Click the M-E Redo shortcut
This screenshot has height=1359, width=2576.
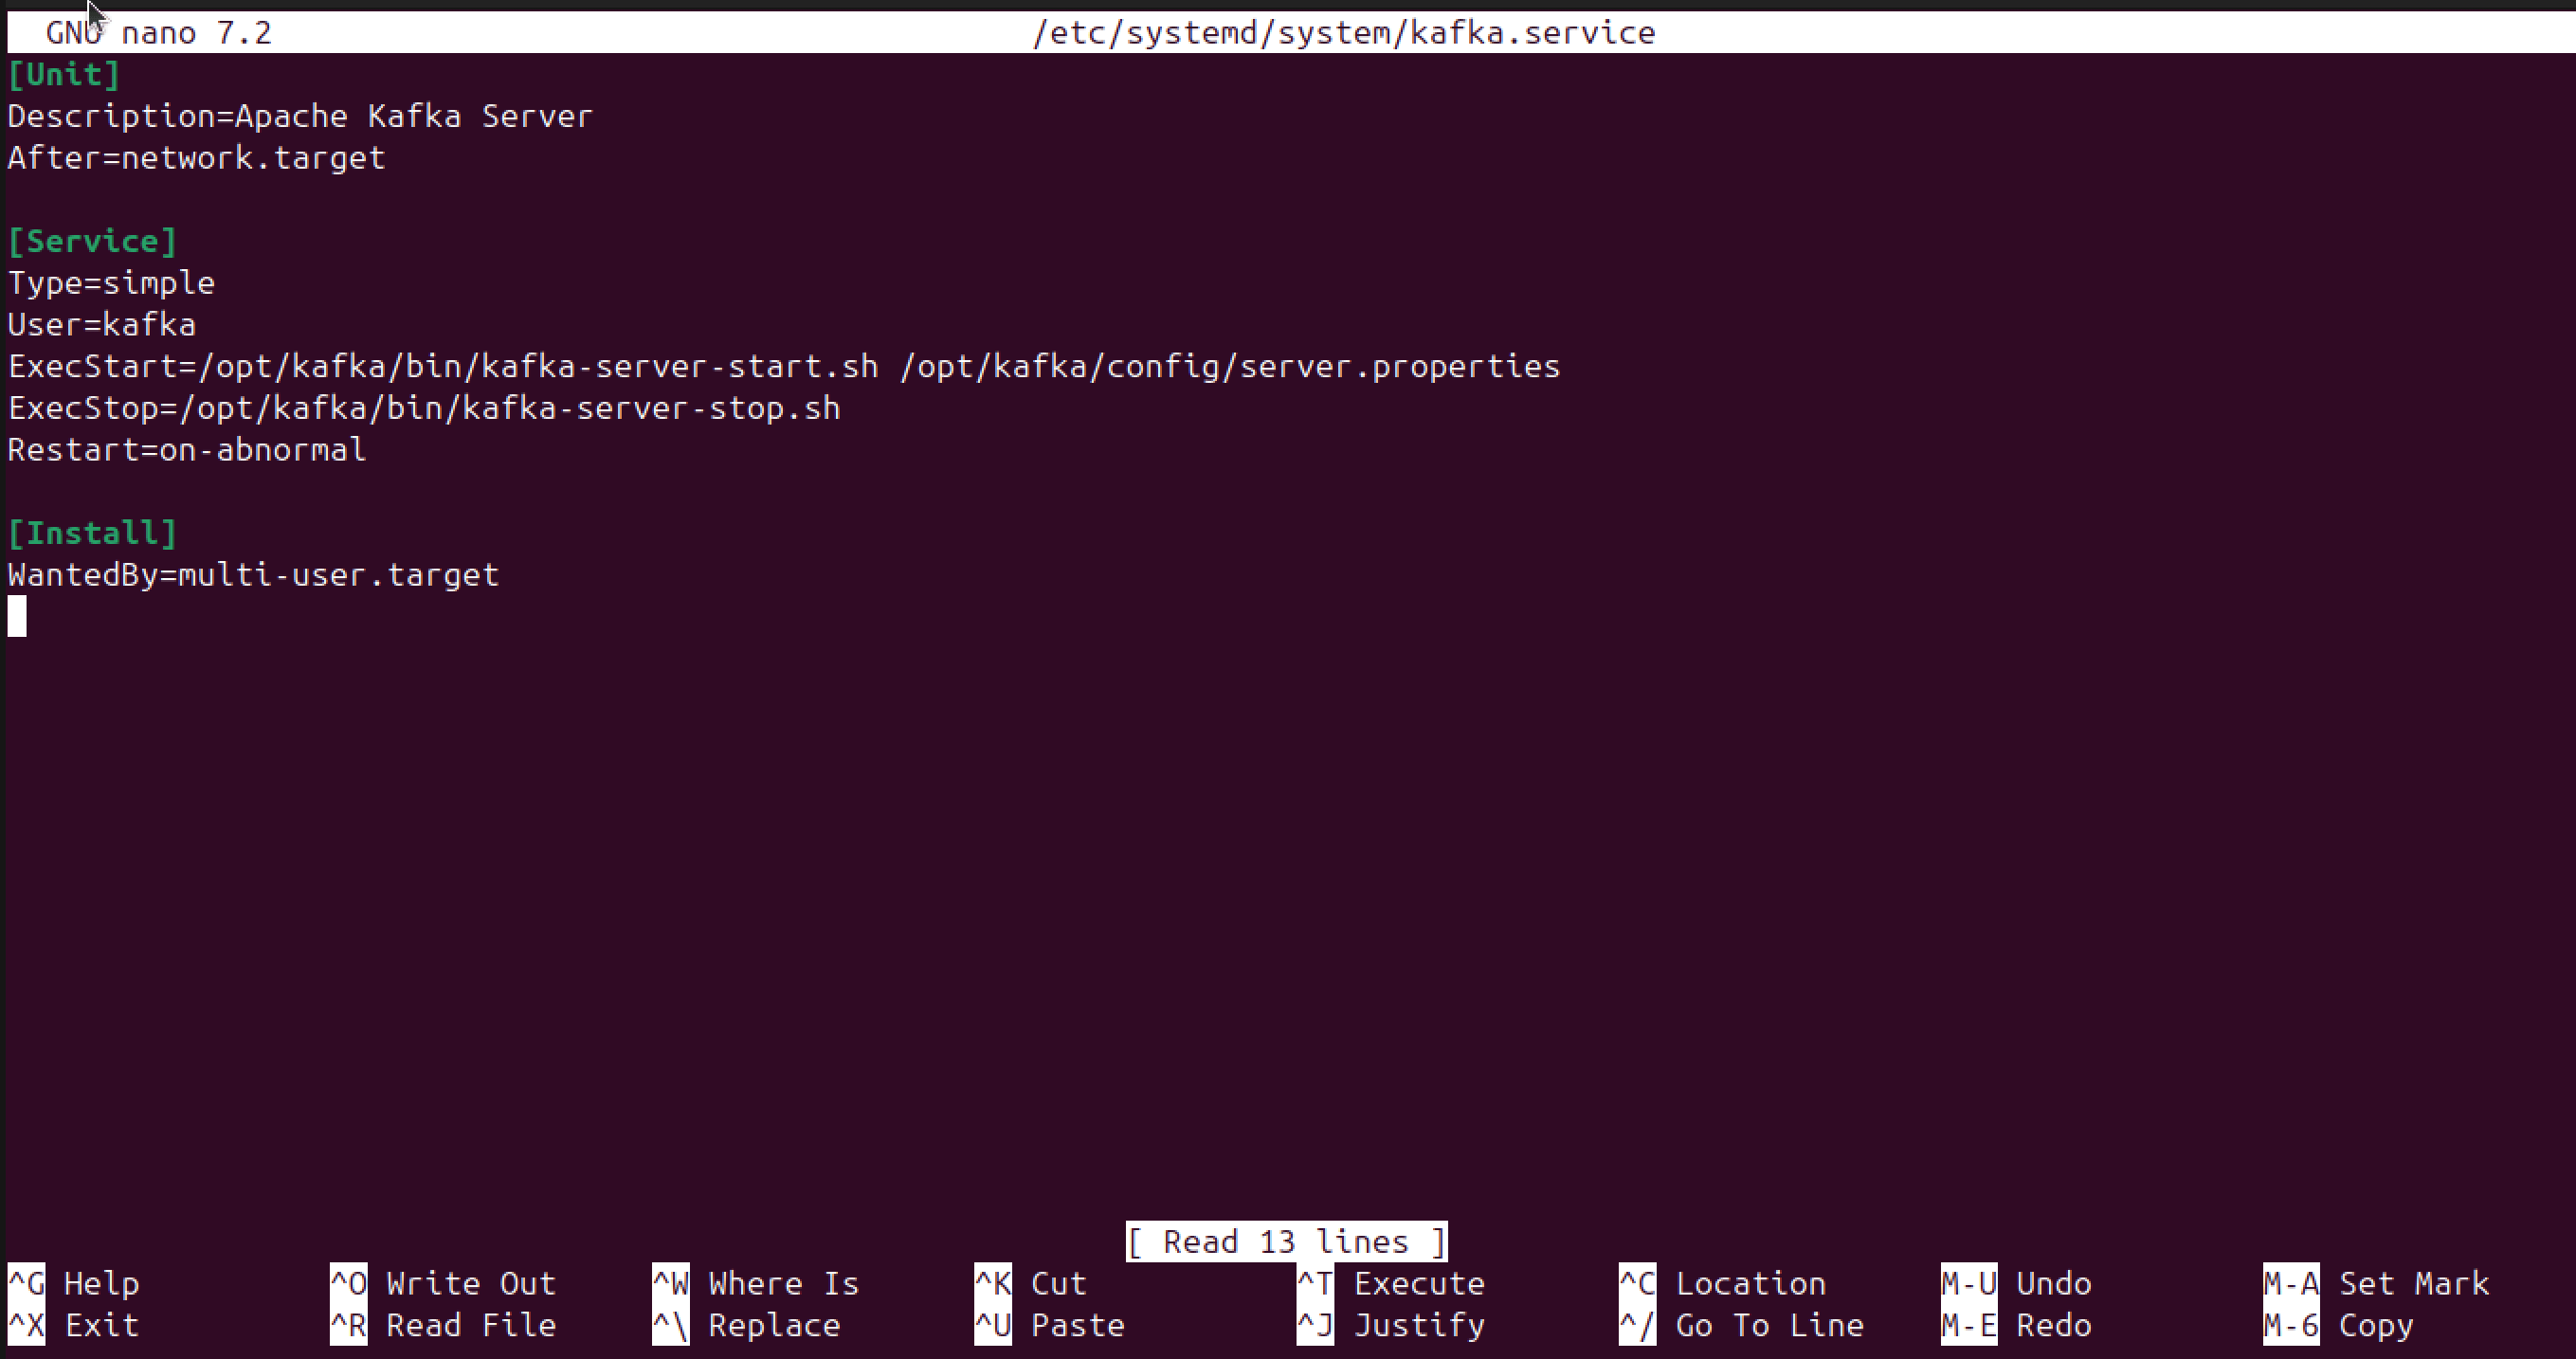[x=2016, y=1325]
